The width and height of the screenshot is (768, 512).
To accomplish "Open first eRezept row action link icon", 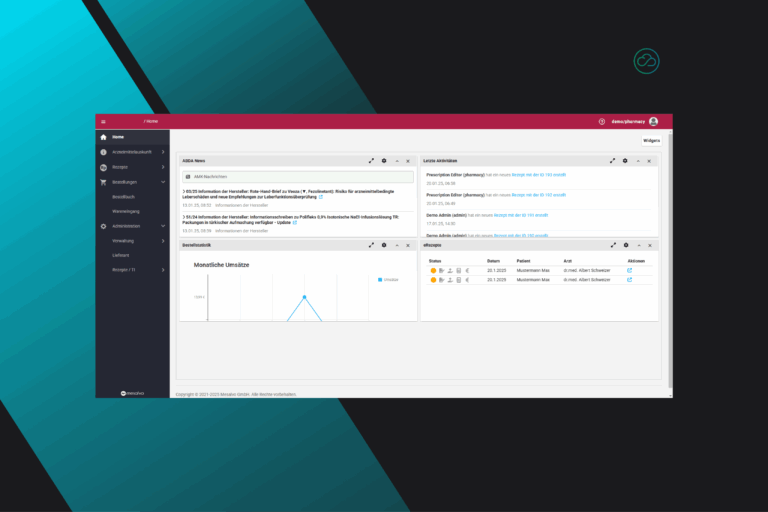I will 629,270.
